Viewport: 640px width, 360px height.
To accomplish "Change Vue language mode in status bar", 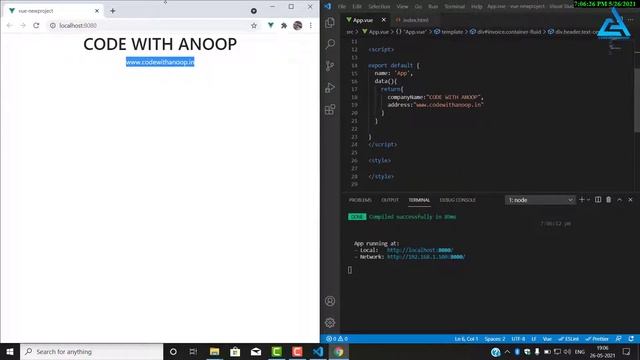I will click(547, 339).
